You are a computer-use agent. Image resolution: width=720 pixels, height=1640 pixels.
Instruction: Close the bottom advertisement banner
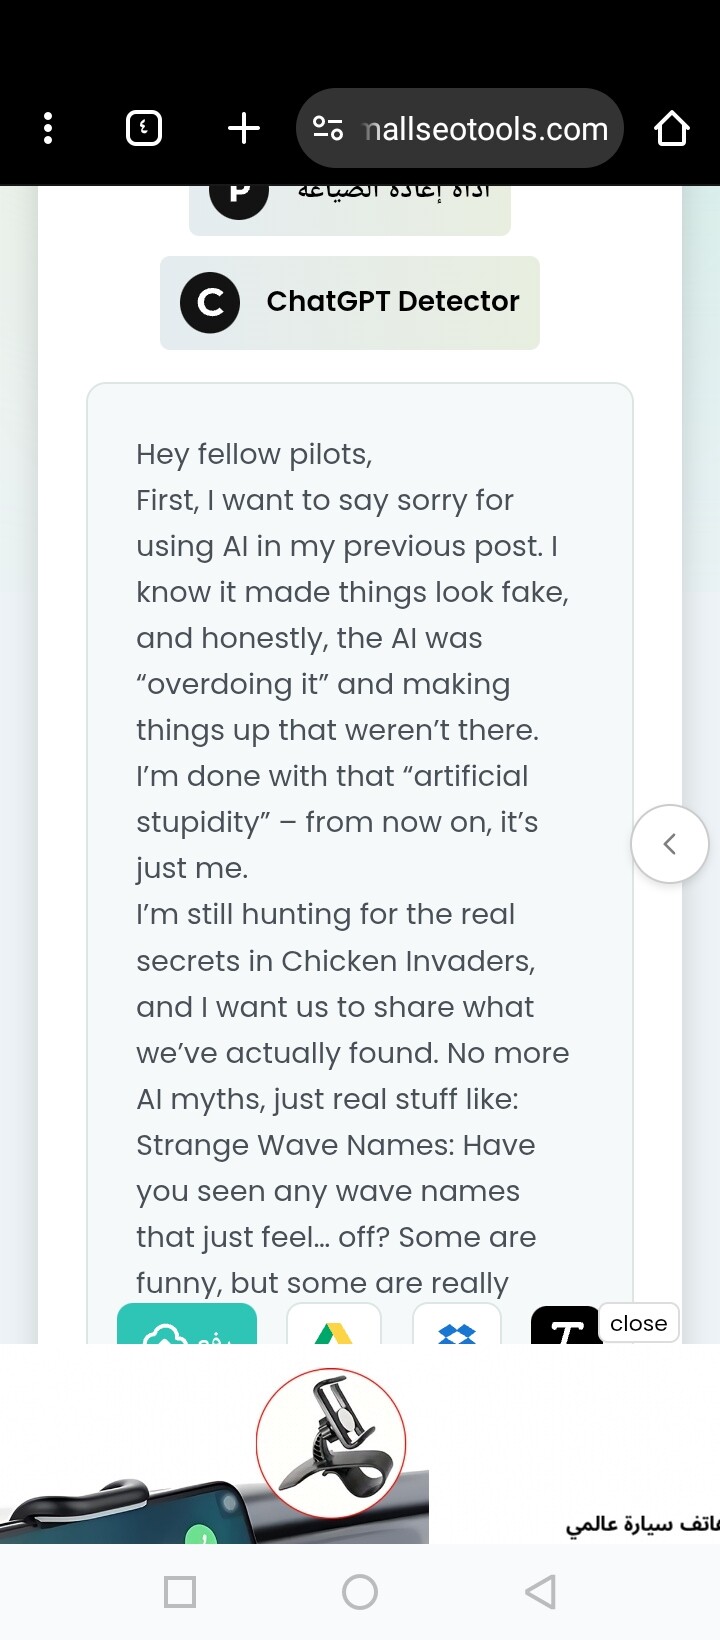(638, 1323)
